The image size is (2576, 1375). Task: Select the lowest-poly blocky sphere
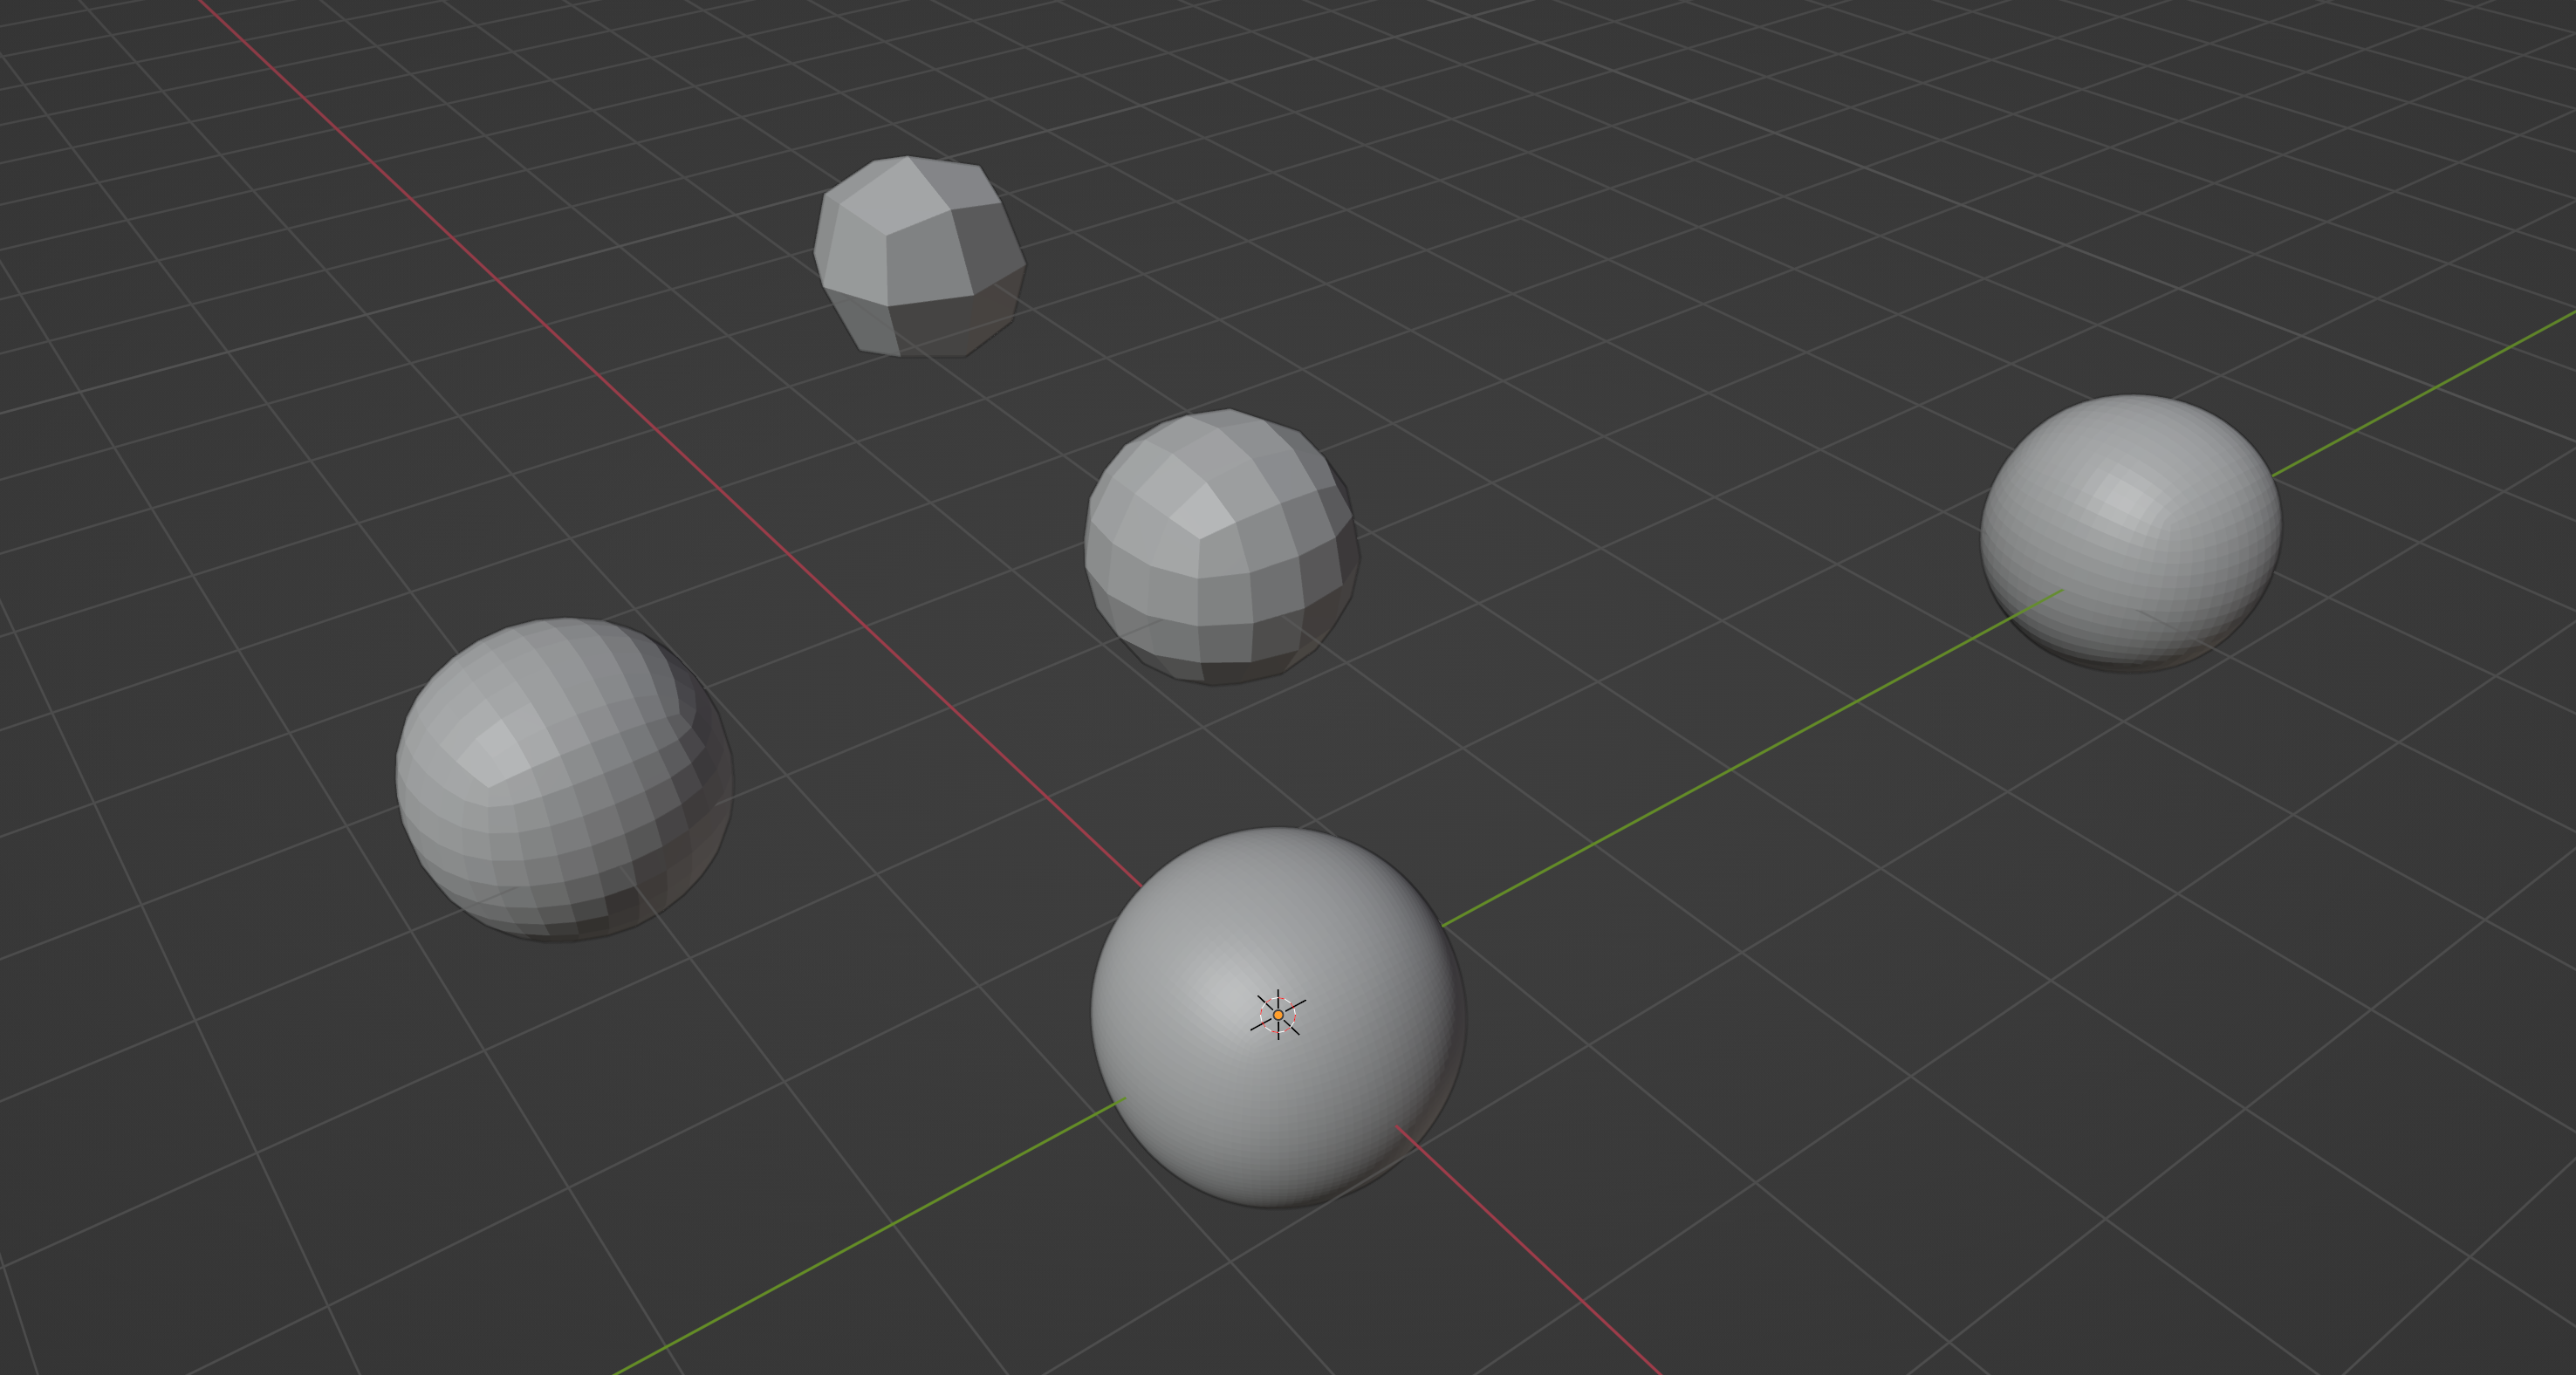click(919, 257)
